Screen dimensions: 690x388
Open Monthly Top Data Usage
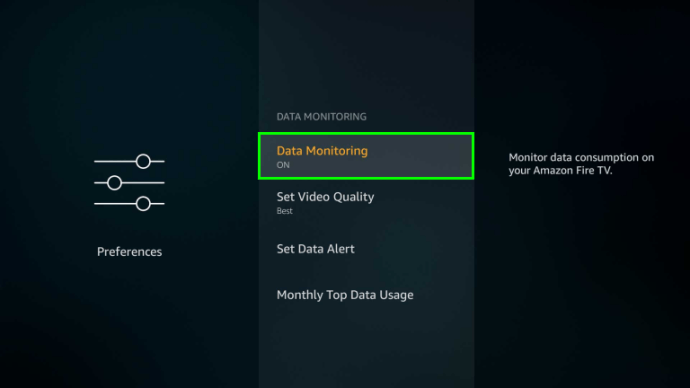pos(366,295)
